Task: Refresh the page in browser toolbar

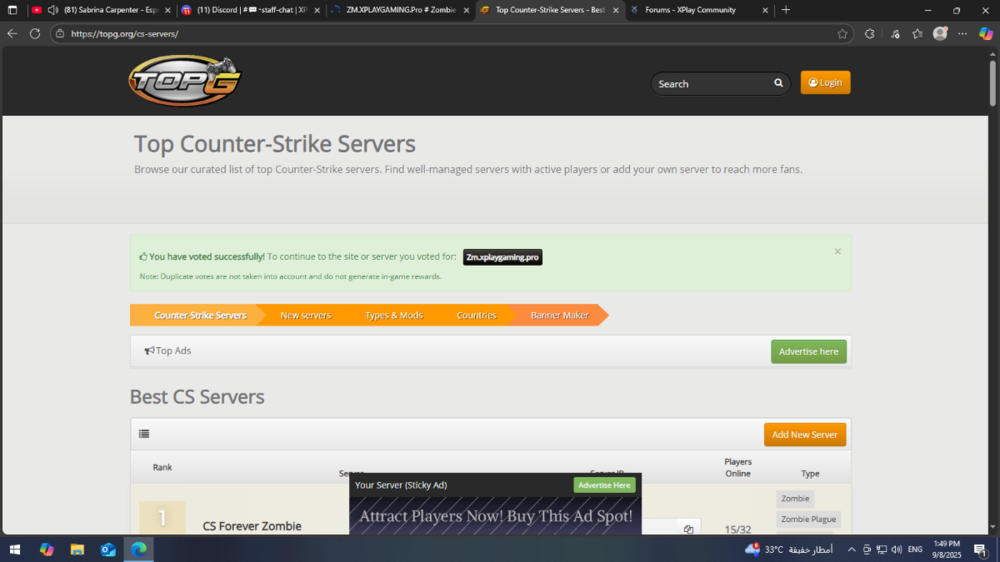Action: coord(35,33)
